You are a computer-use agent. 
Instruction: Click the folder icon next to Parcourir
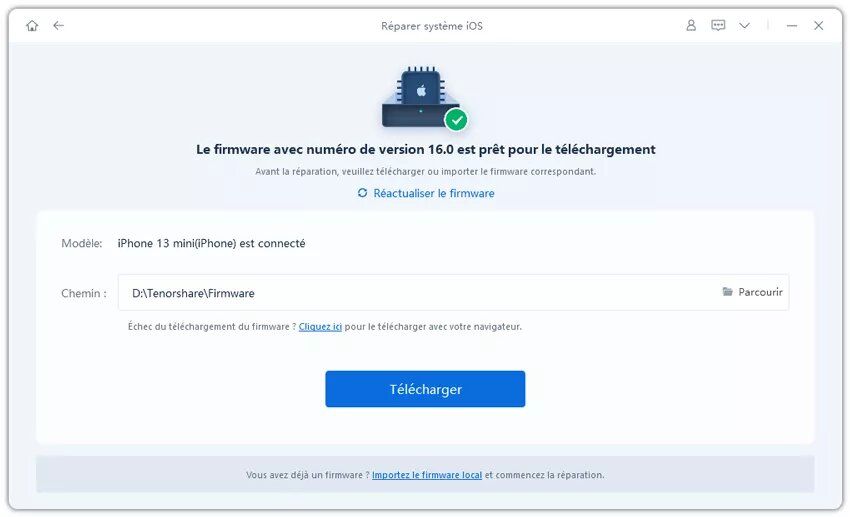tap(727, 292)
